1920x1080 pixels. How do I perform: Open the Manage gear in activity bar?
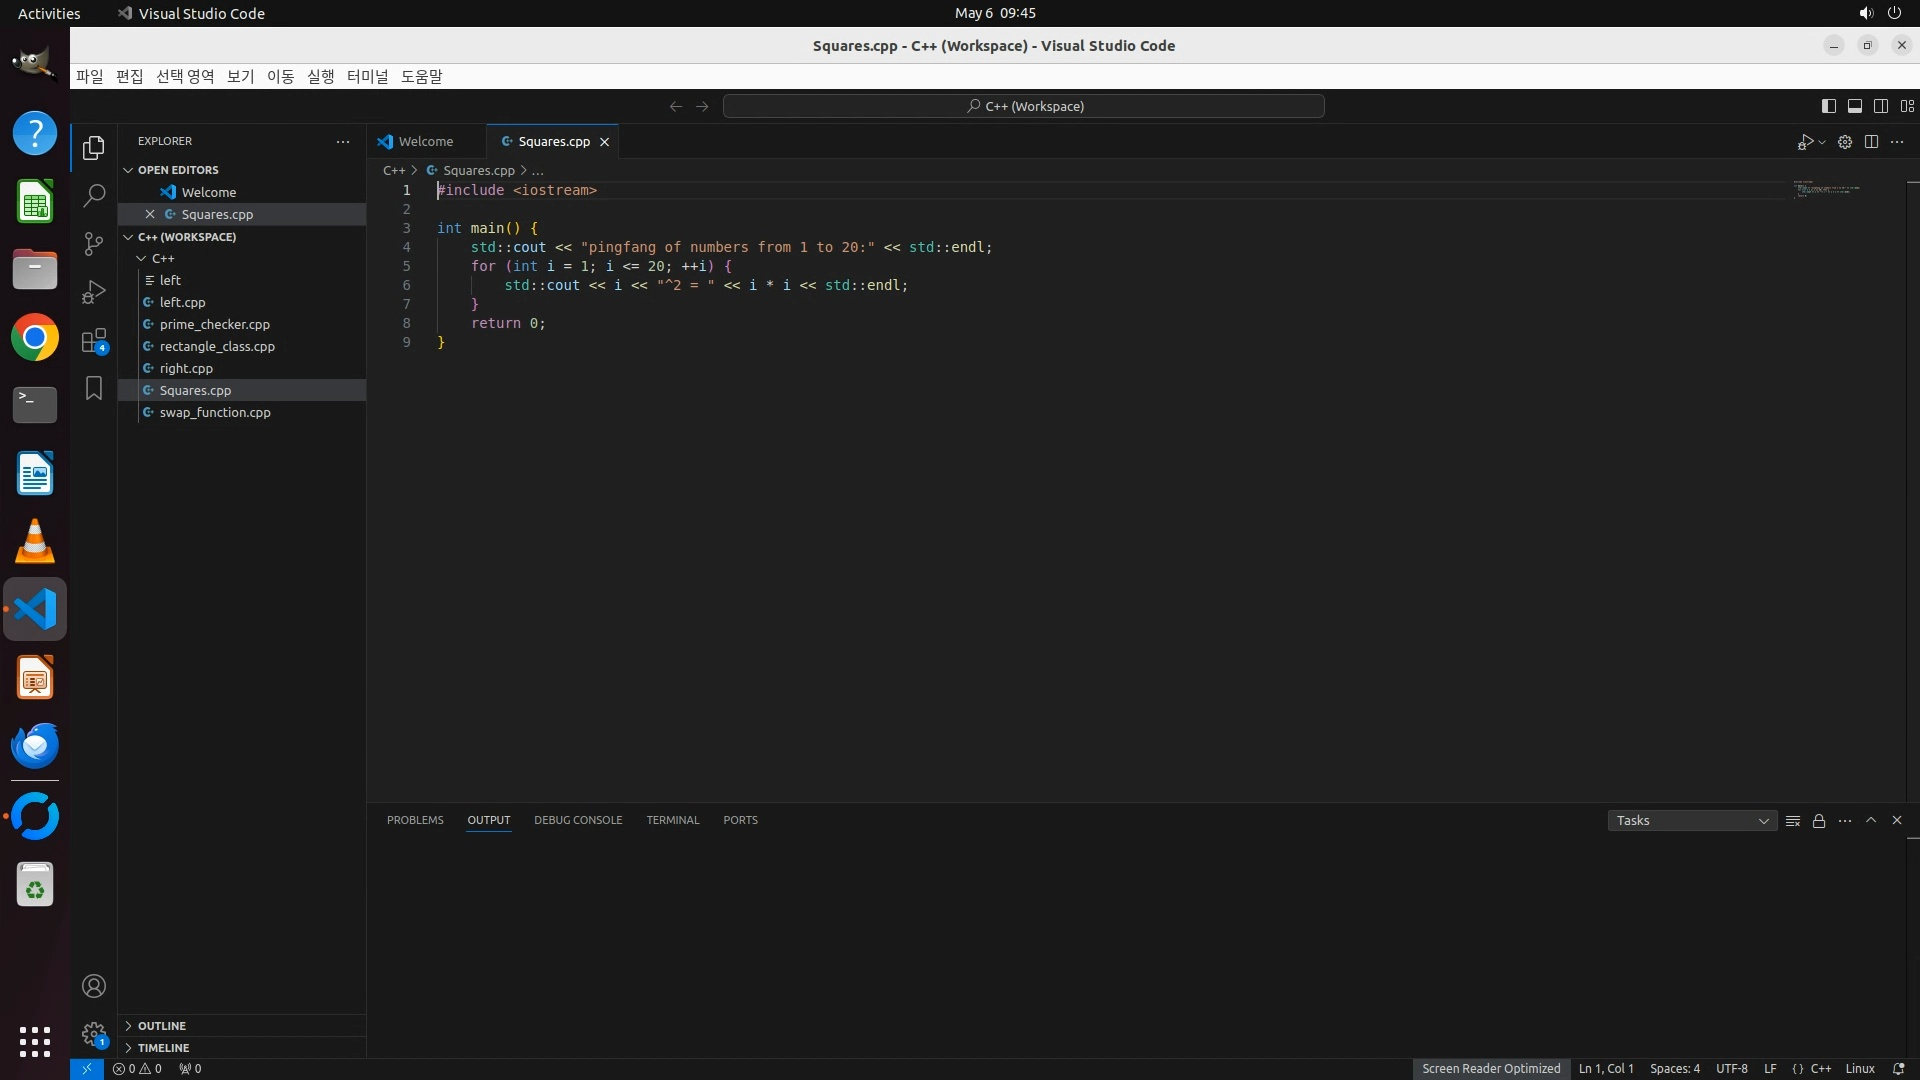[x=94, y=1034]
